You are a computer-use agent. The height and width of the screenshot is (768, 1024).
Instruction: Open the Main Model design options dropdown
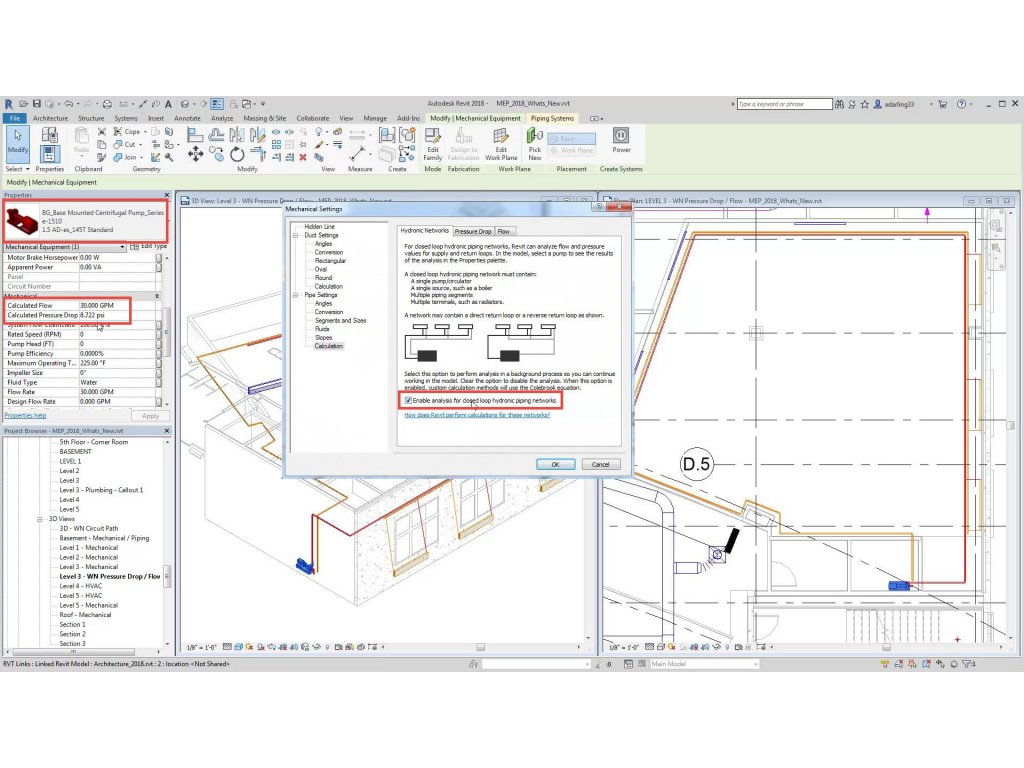click(704, 664)
